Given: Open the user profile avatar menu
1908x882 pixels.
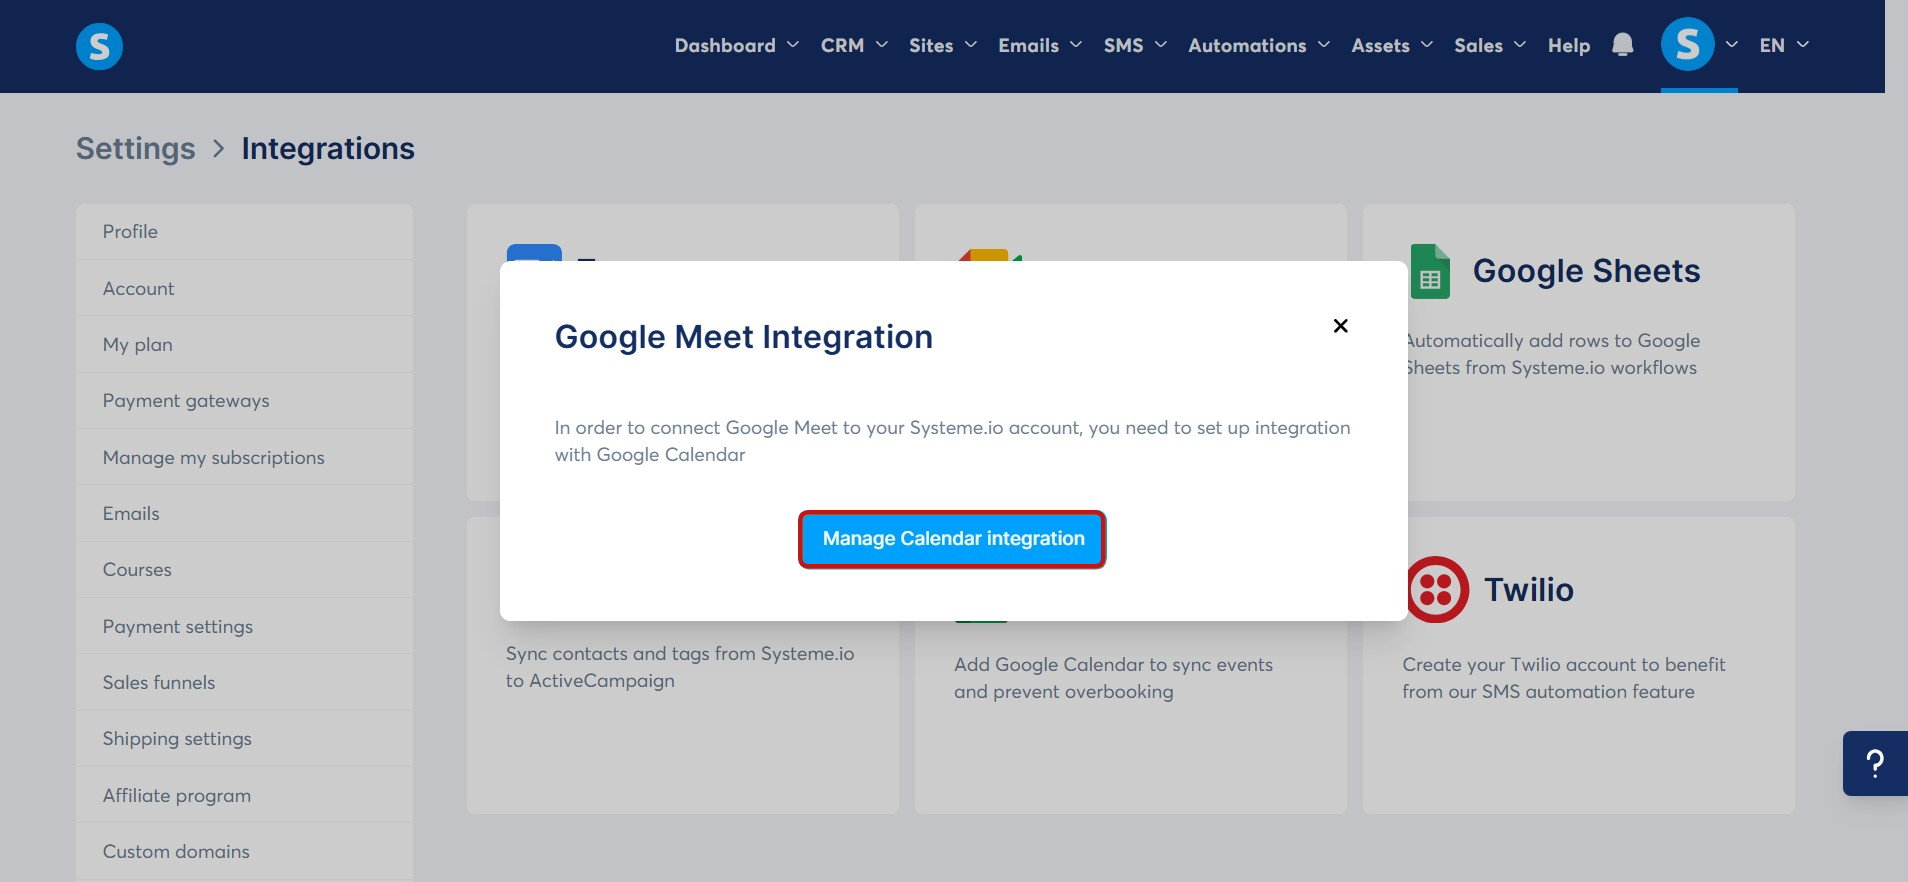Looking at the screenshot, I should [1688, 45].
